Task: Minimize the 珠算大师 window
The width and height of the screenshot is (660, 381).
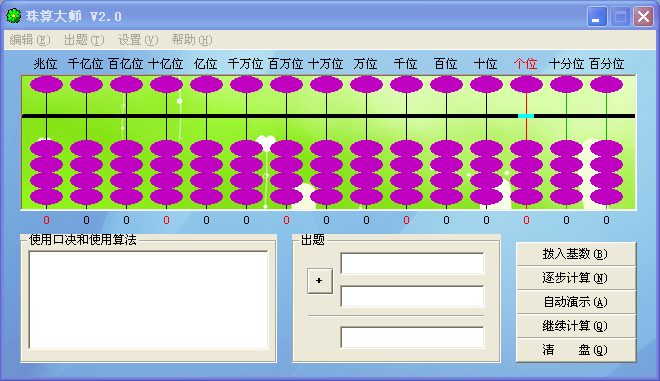Action: 597,17
